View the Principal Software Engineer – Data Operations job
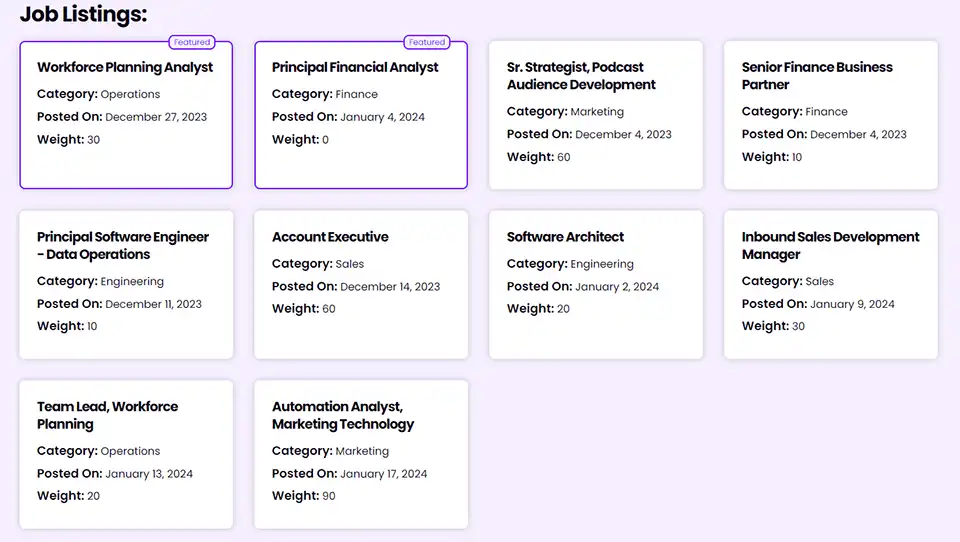The height and width of the screenshot is (542, 960). 126,285
